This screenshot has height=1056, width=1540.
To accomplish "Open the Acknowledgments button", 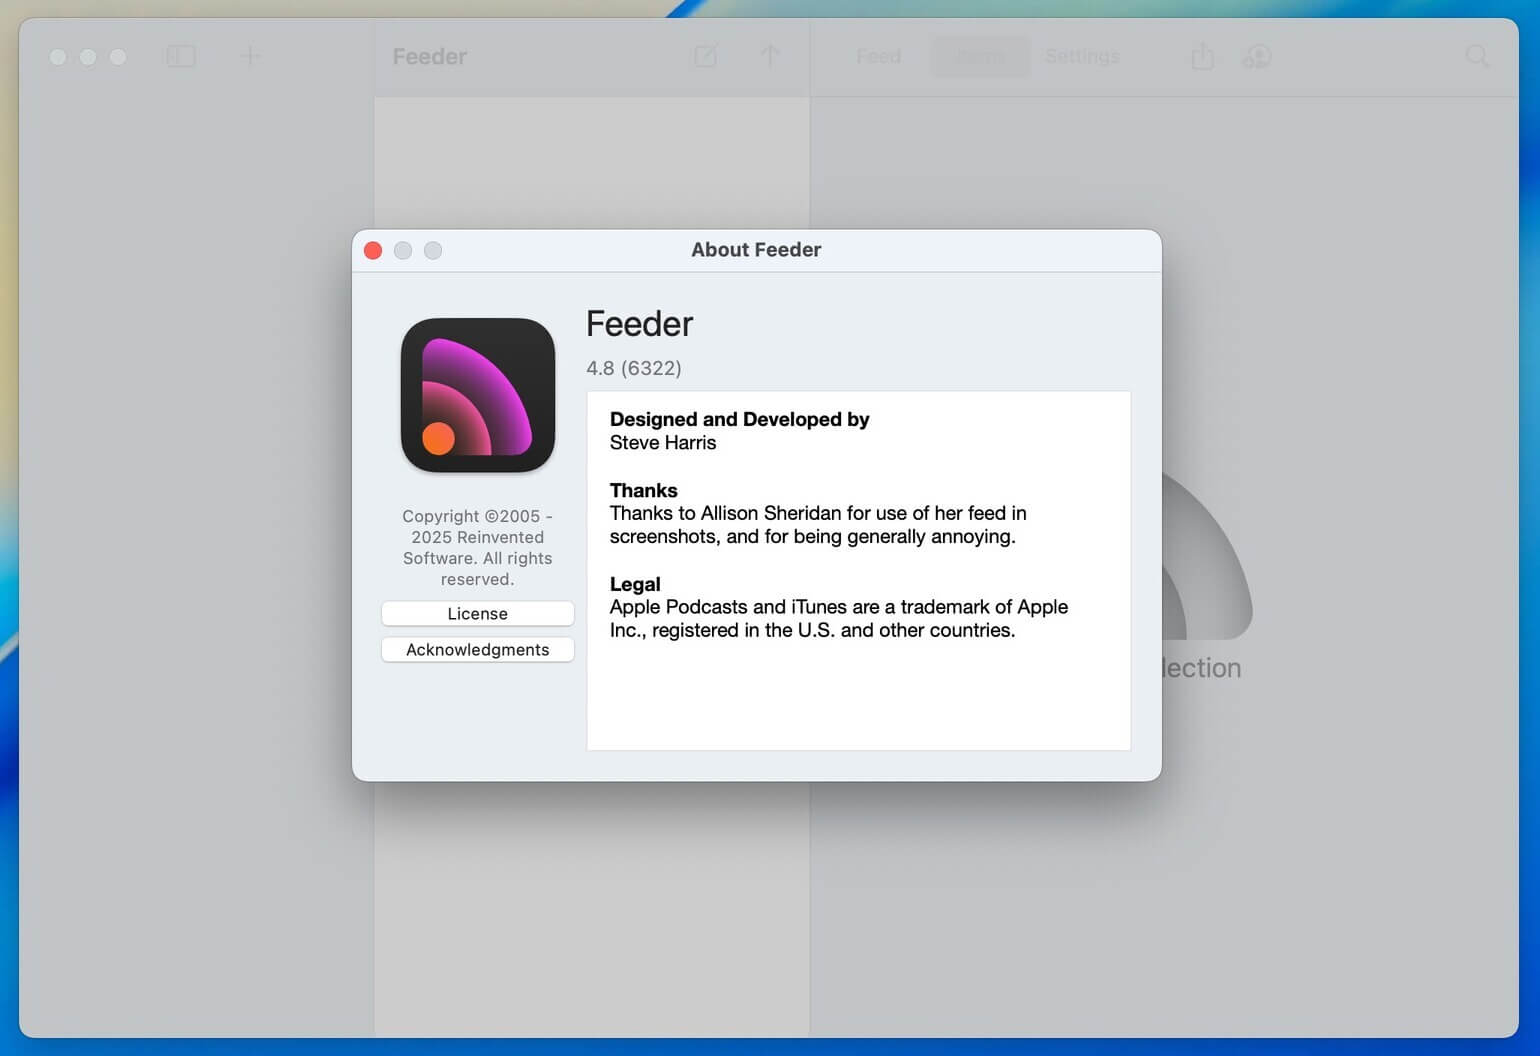I will pyautogui.click(x=478, y=650).
